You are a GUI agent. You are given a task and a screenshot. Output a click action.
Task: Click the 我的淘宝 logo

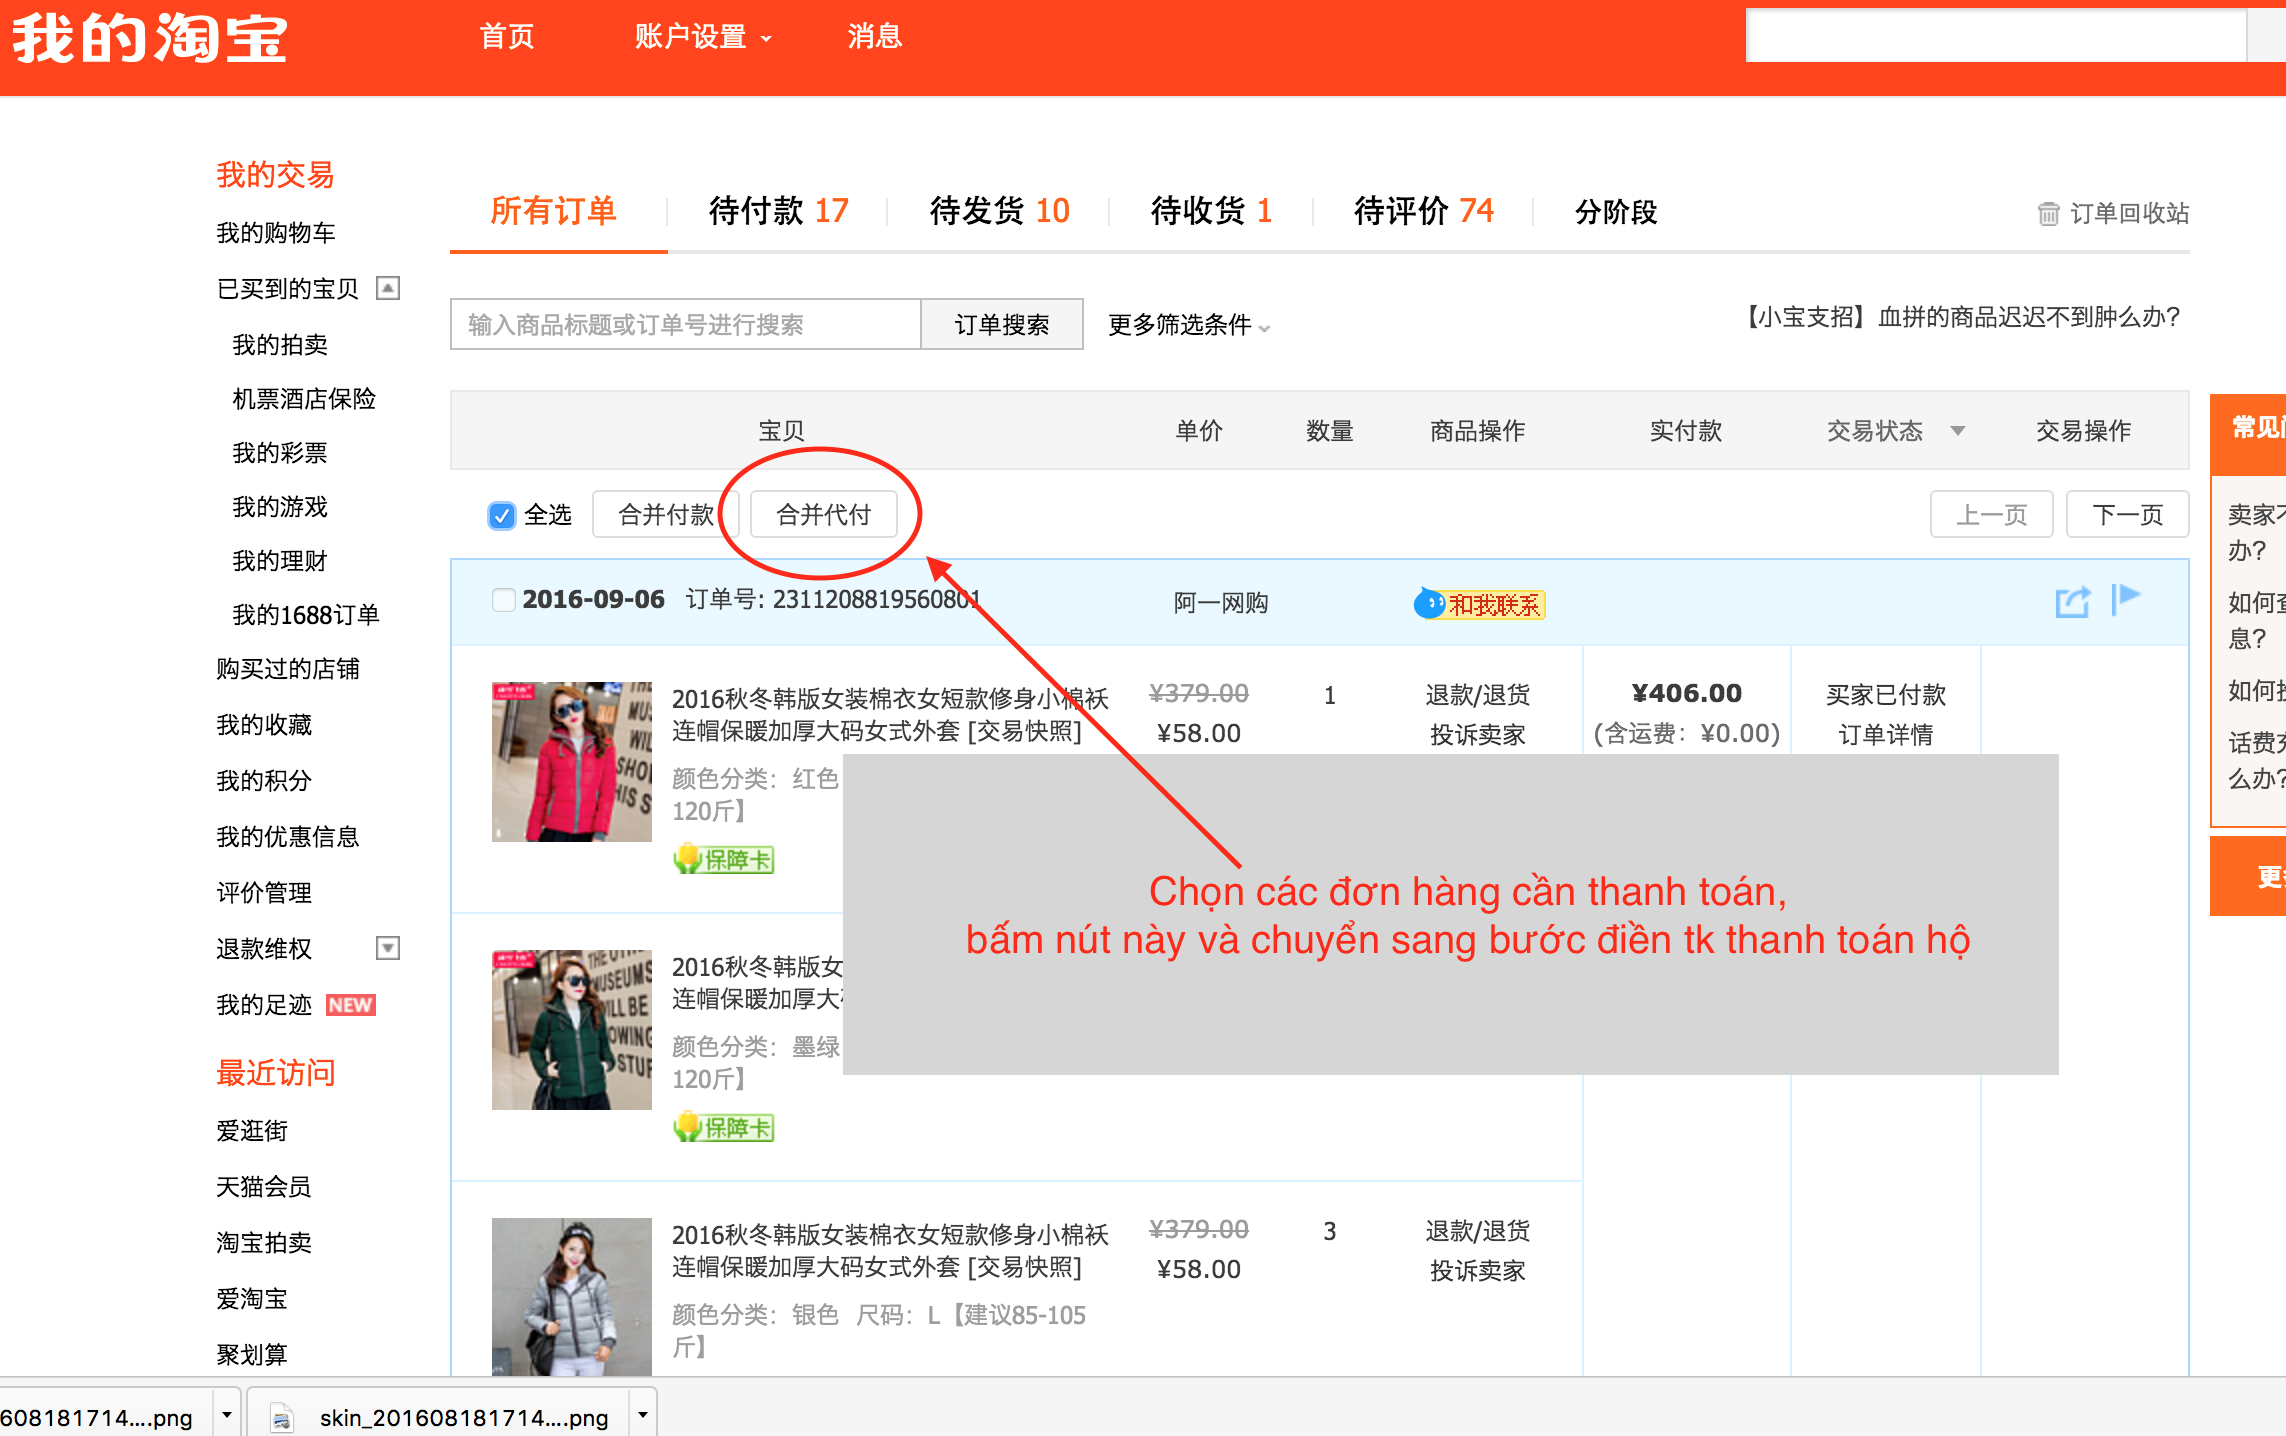pos(150,40)
